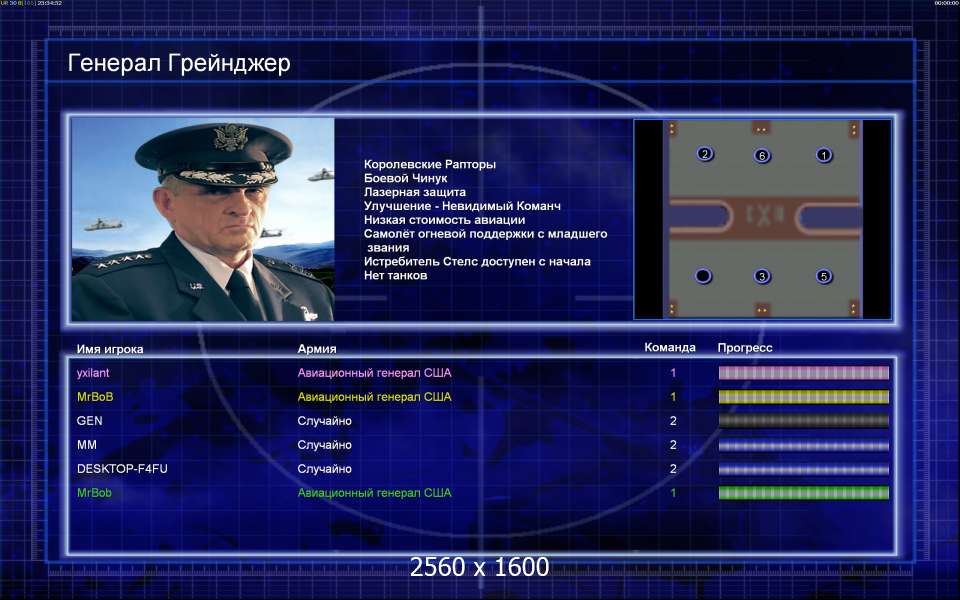Select player name GEN

click(89, 421)
